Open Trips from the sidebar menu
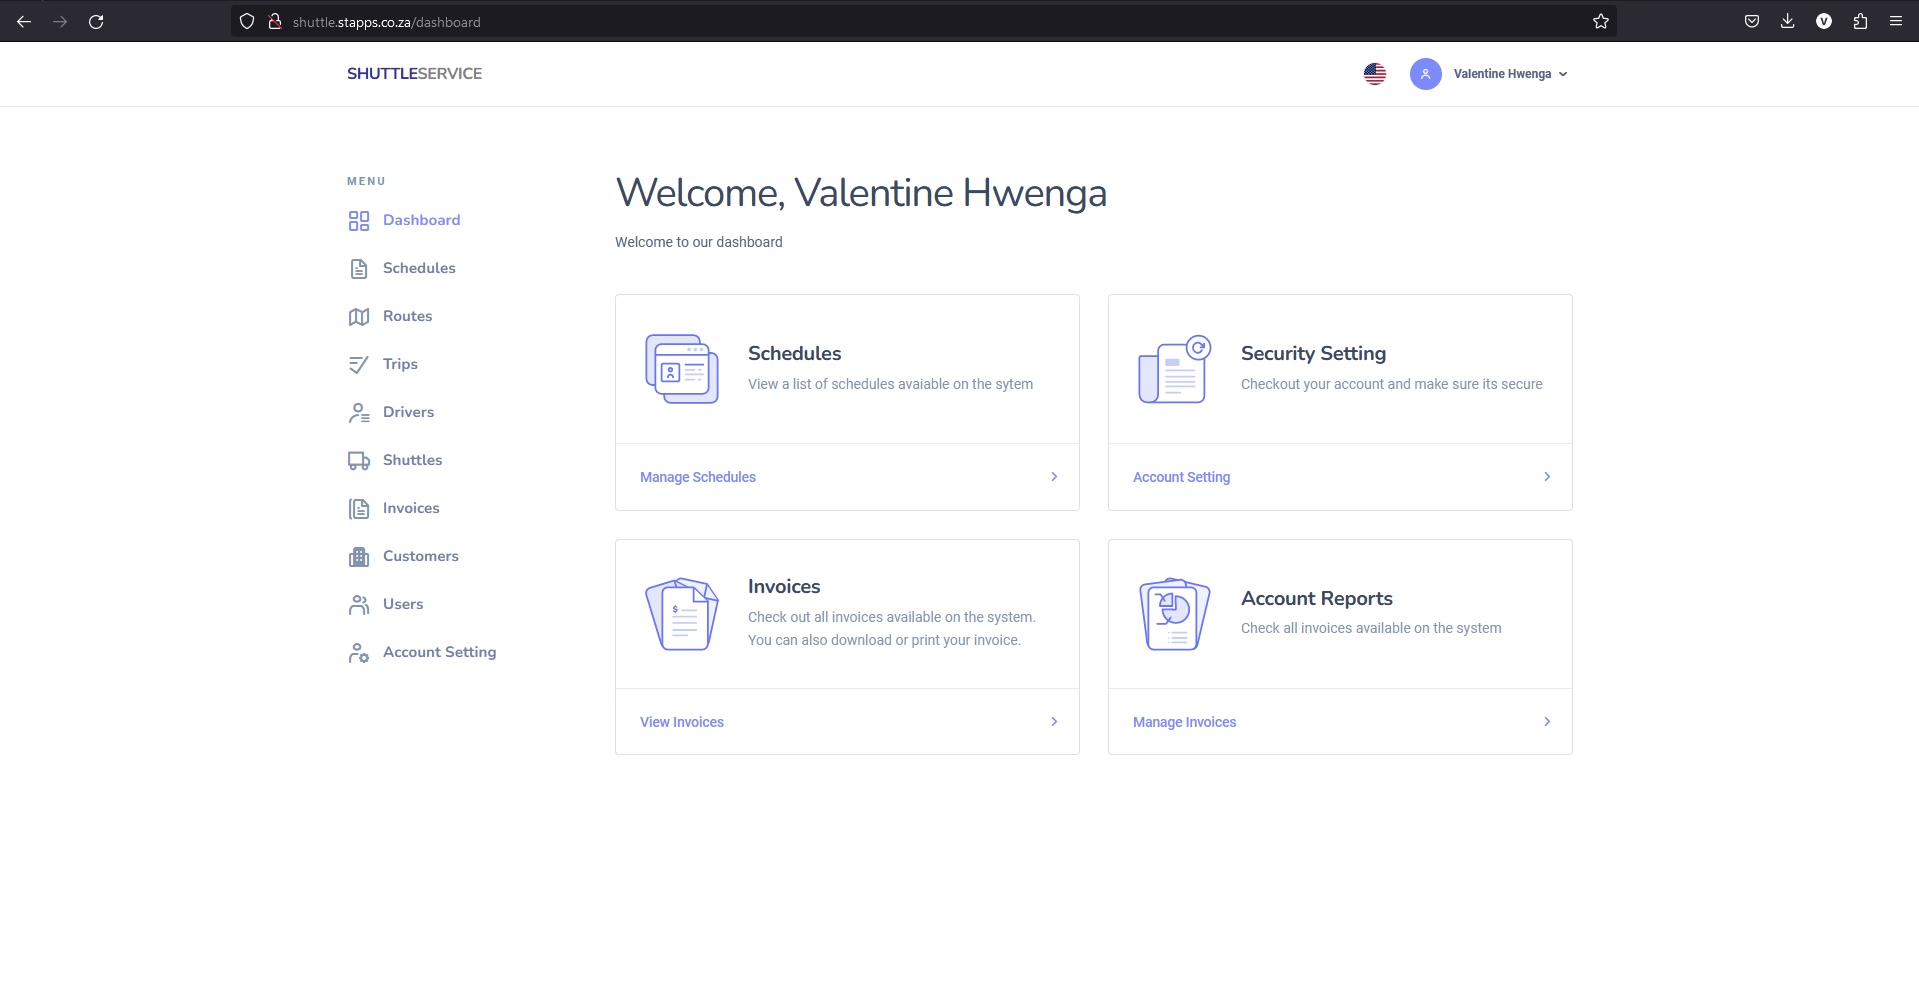This screenshot has width=1919, height=987. [400, 364]
